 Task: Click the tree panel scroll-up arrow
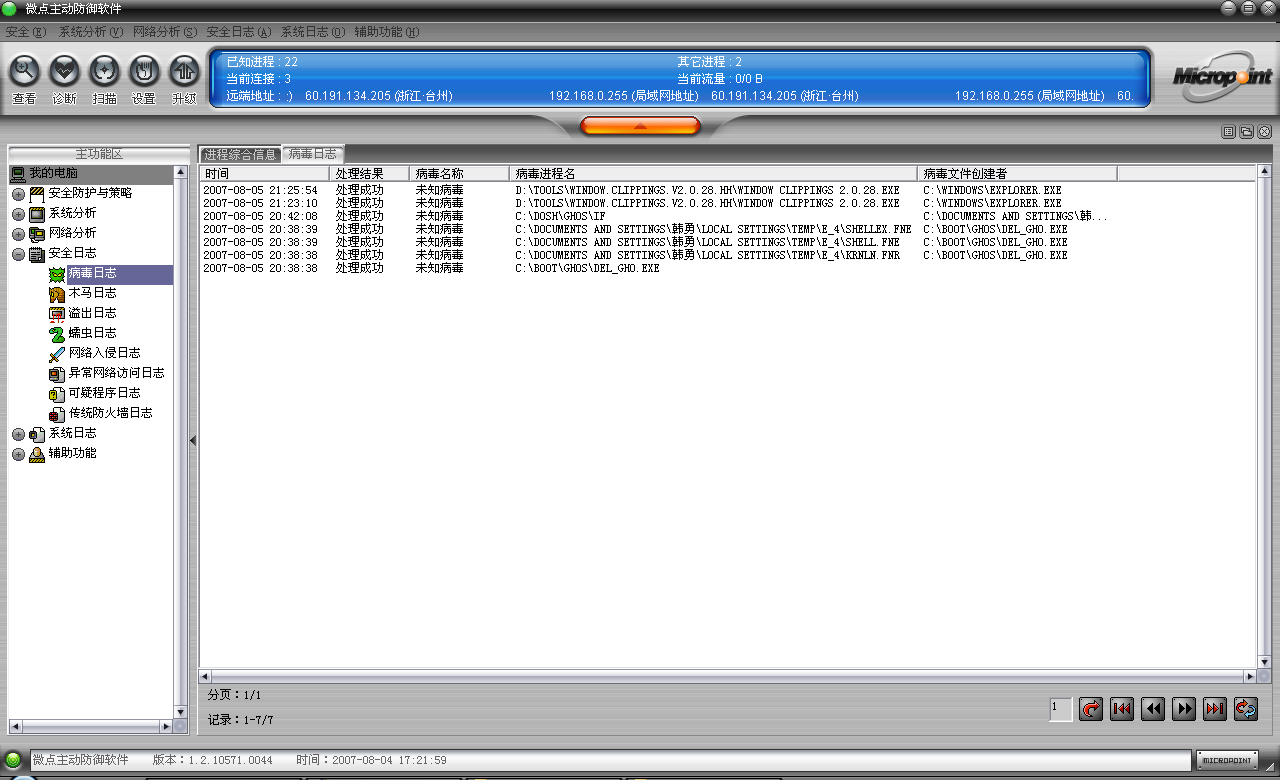click(x=181, y=173)
